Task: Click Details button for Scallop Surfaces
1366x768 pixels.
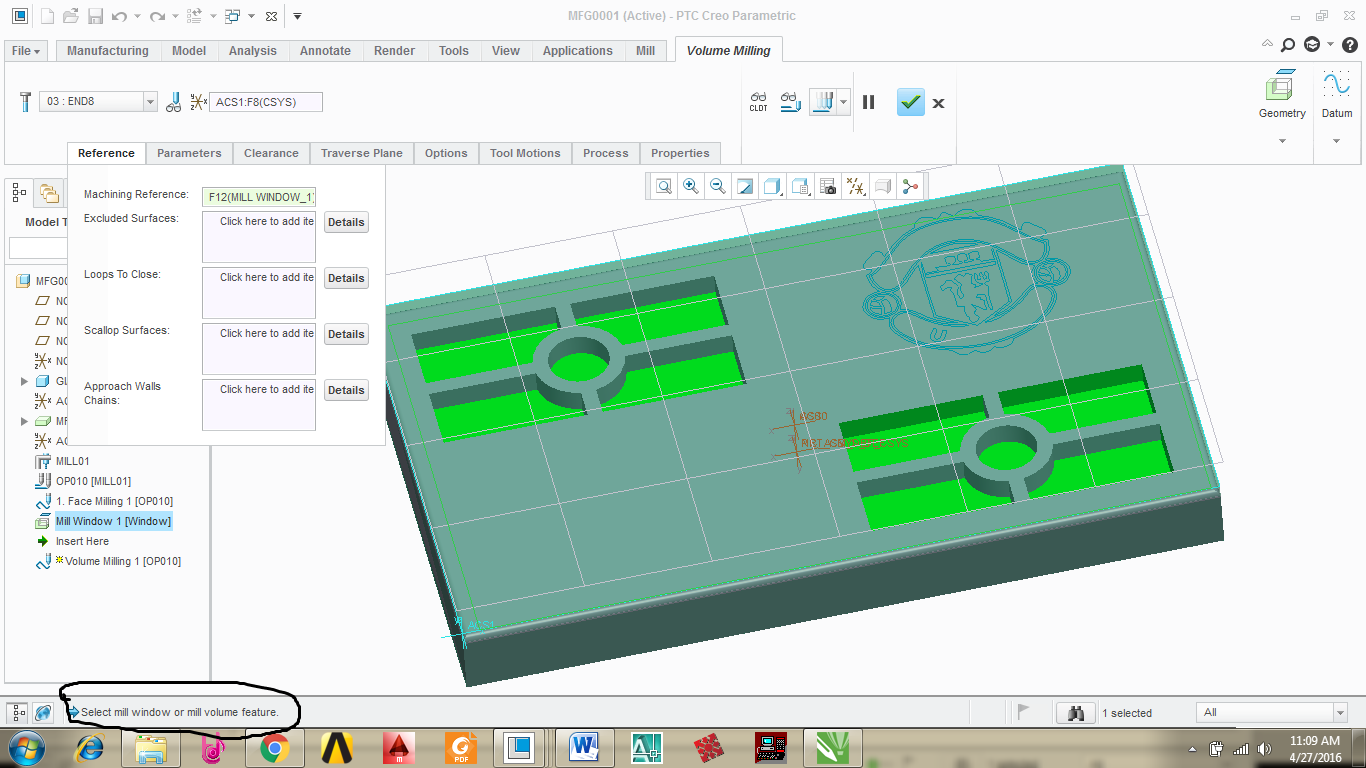Action: (346, 334)
